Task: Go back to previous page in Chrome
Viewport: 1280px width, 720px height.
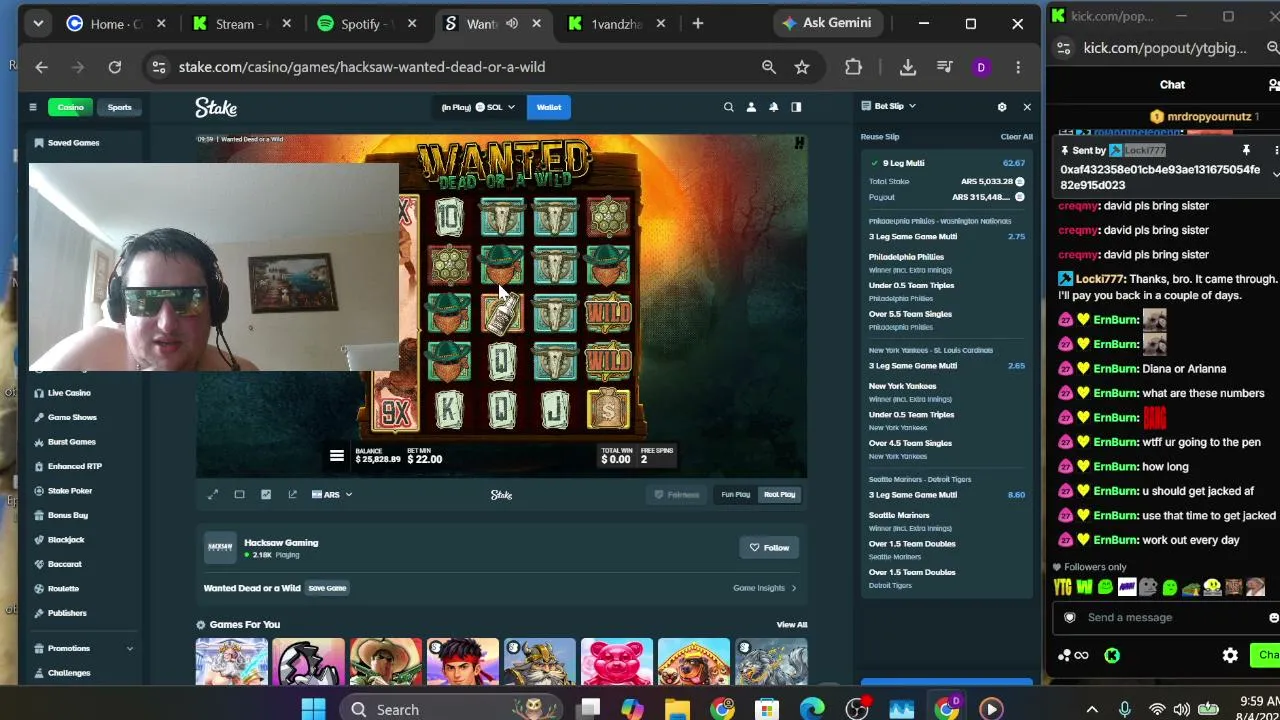Action: click(41, 67)
